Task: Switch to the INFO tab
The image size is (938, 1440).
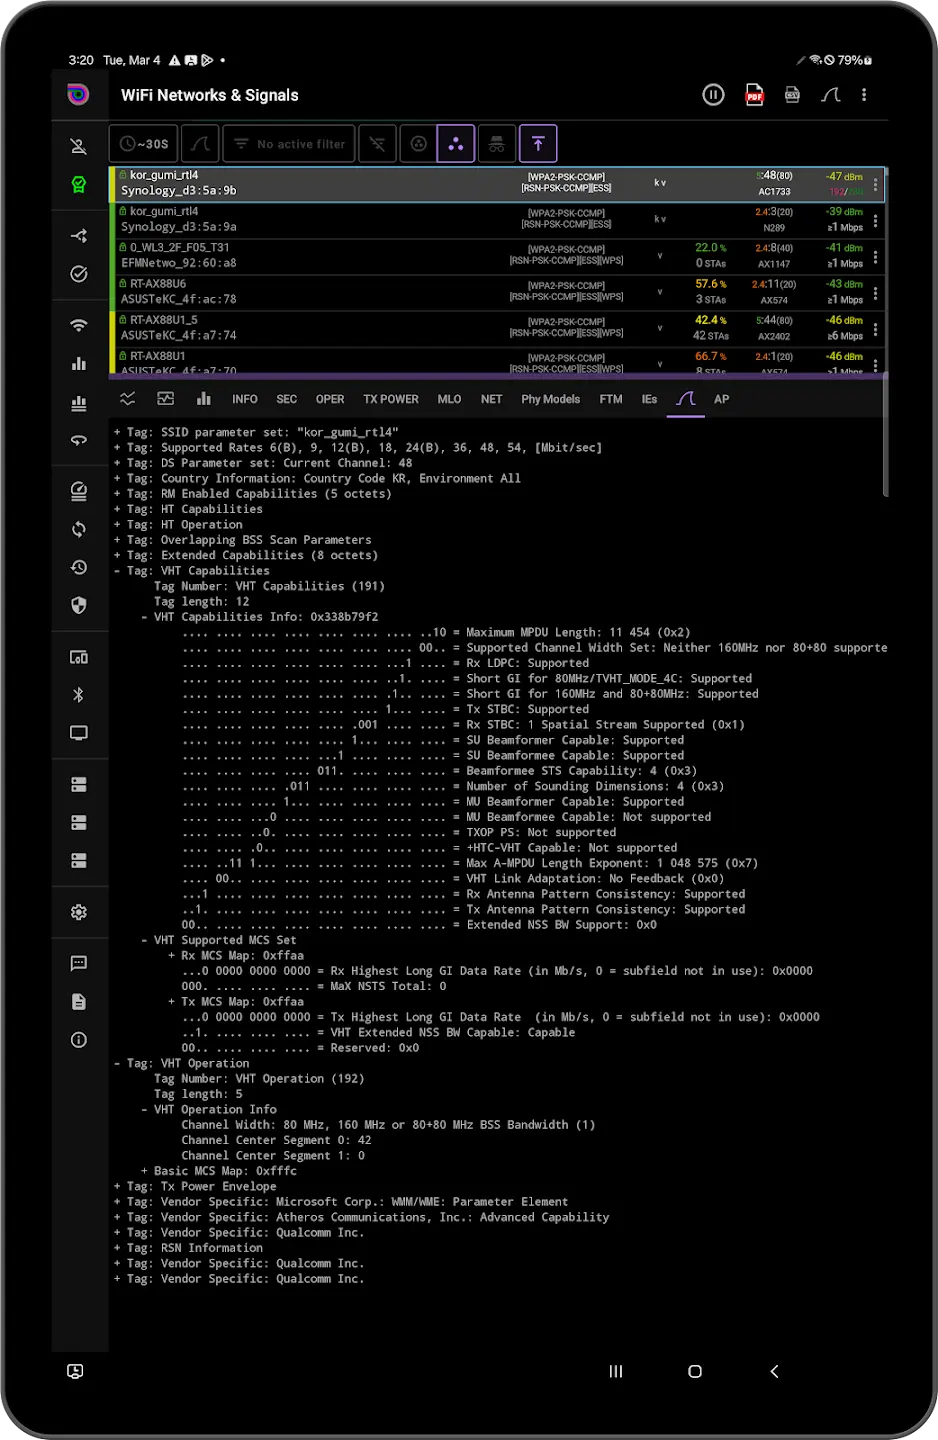Action: tap(245, 399)
